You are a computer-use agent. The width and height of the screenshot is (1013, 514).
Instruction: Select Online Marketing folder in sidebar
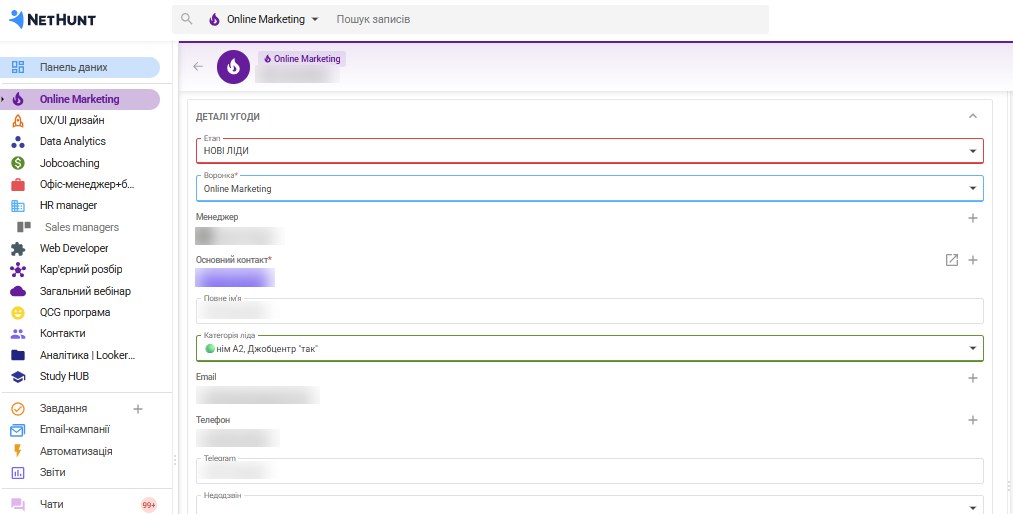(x=80, y=99)
